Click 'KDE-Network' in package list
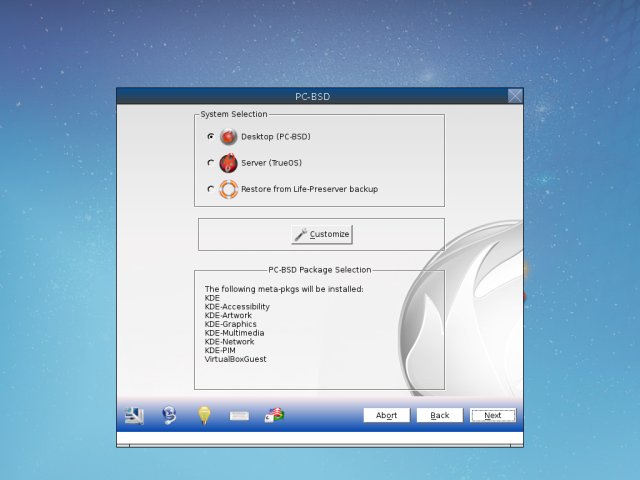This screenshot has height=480, width=640. [229, 342]
